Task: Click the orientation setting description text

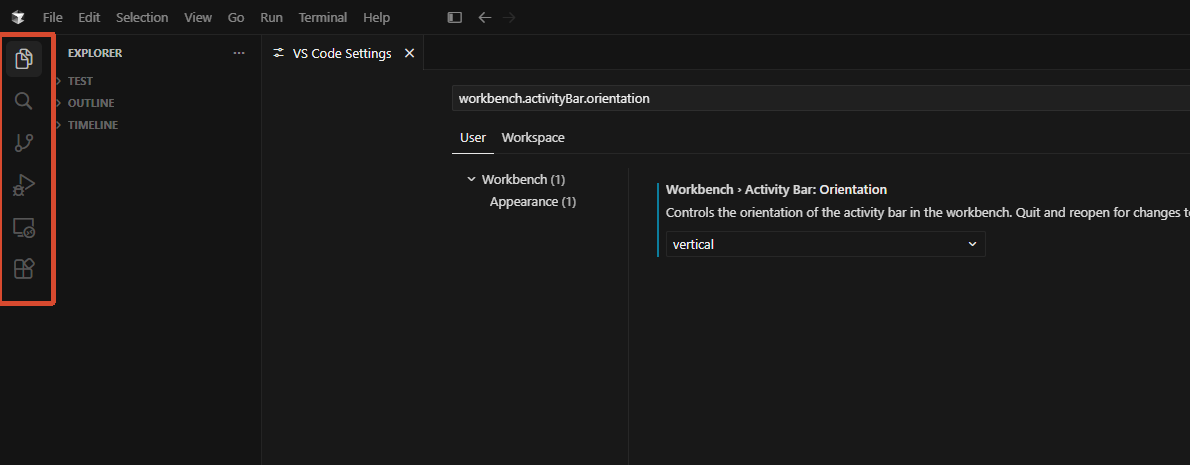Action: (927, 212)
